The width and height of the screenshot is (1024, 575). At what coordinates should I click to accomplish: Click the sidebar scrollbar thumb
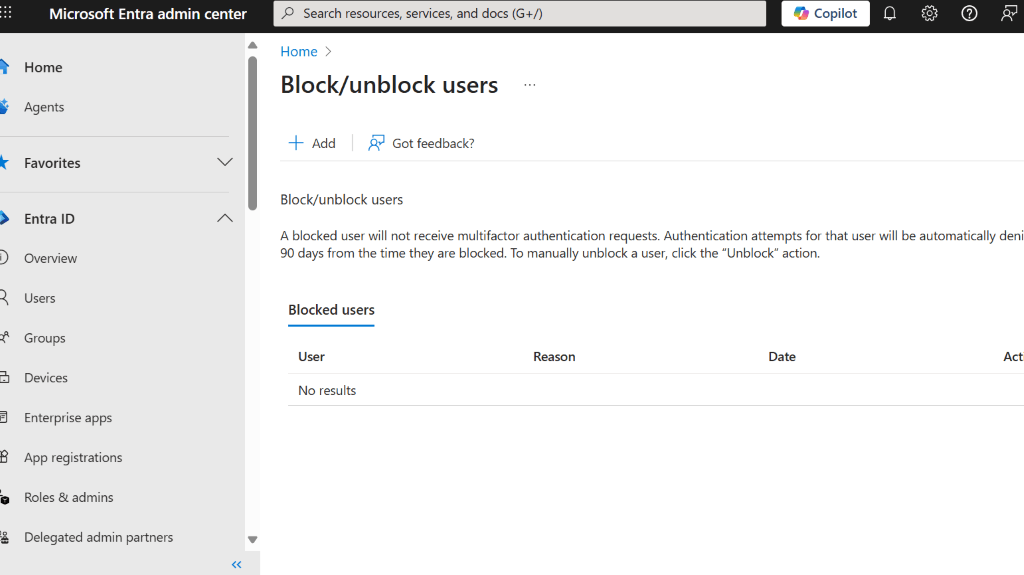pos(253,133)
